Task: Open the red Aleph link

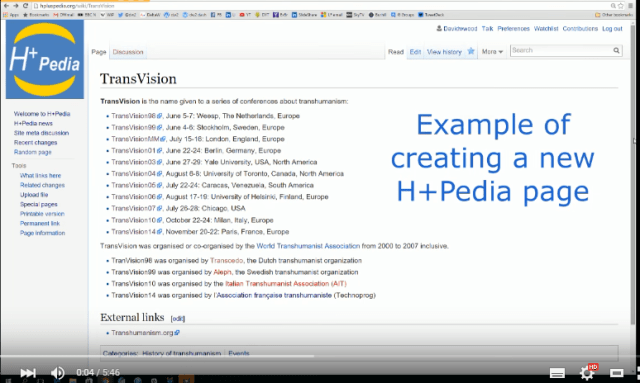Action: click(222, 272)
